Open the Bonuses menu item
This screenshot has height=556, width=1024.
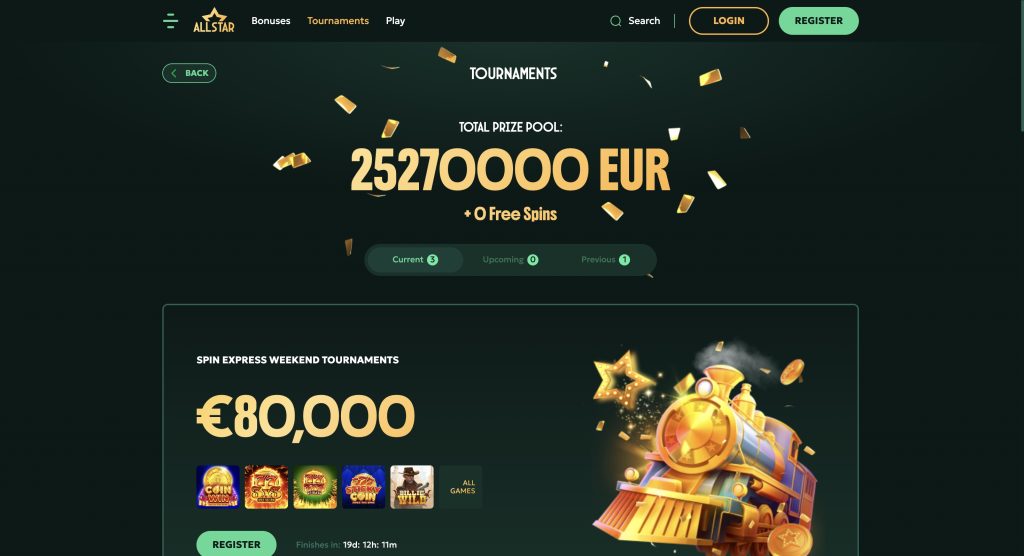[x=271, y=21]
